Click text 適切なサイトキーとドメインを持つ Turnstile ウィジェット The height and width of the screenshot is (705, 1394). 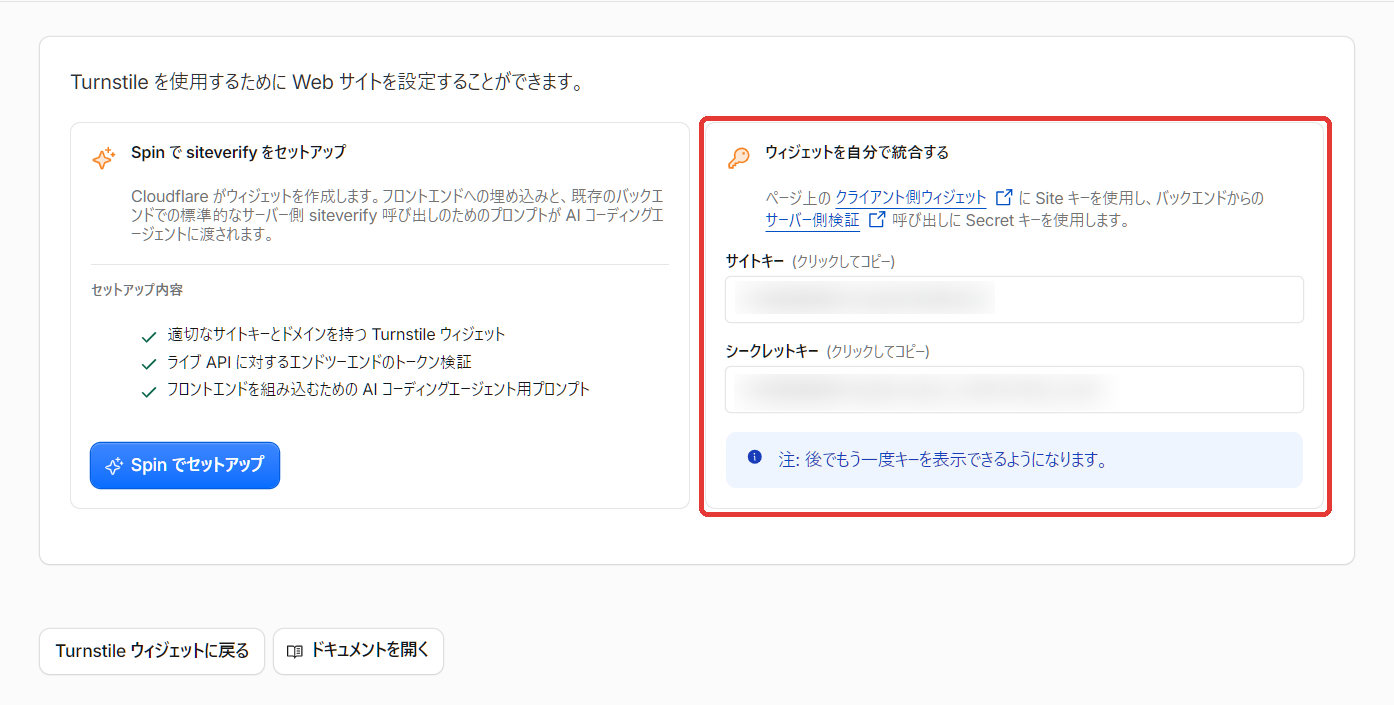tap(337, 334)
